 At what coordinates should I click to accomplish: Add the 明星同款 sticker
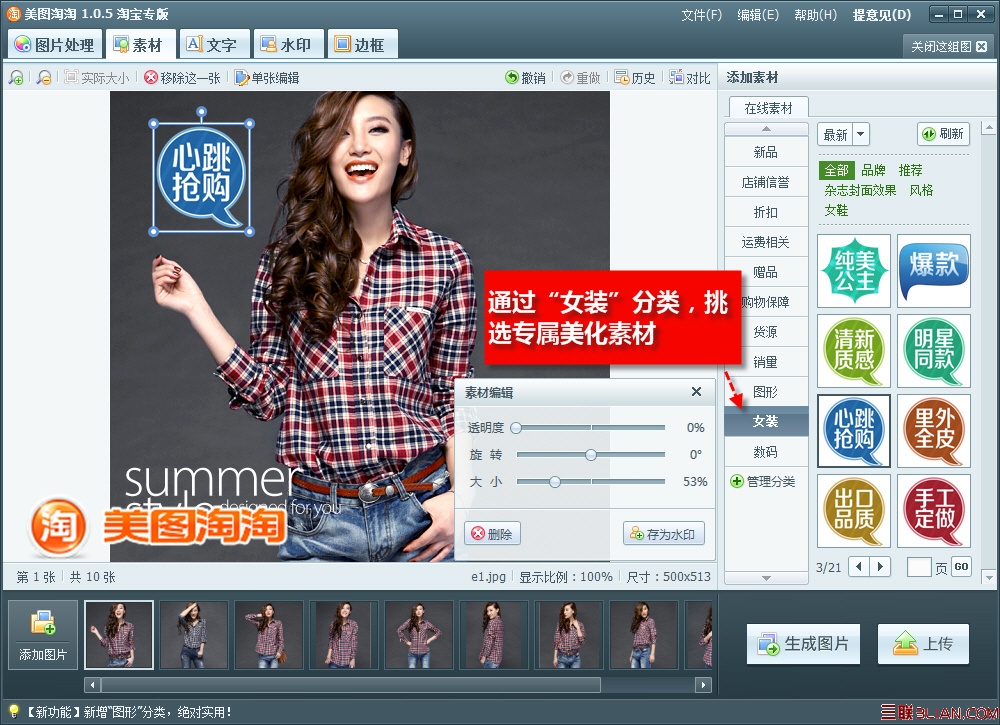point(934,351)
